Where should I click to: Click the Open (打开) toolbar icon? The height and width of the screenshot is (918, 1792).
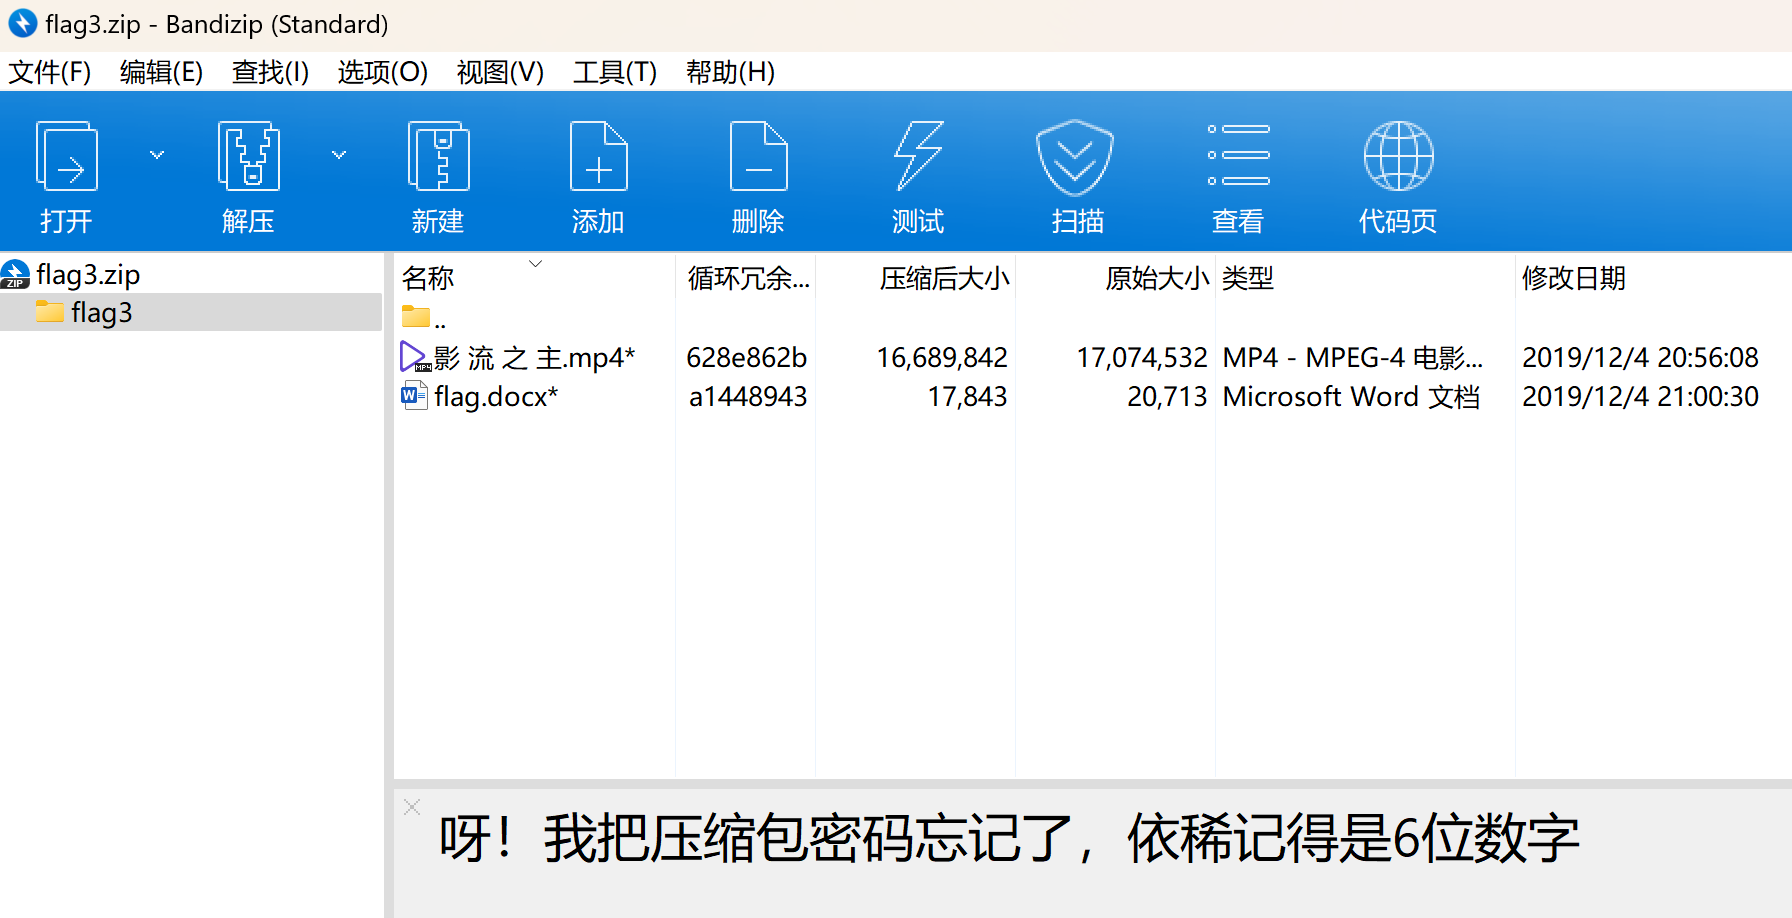point(67,156)
